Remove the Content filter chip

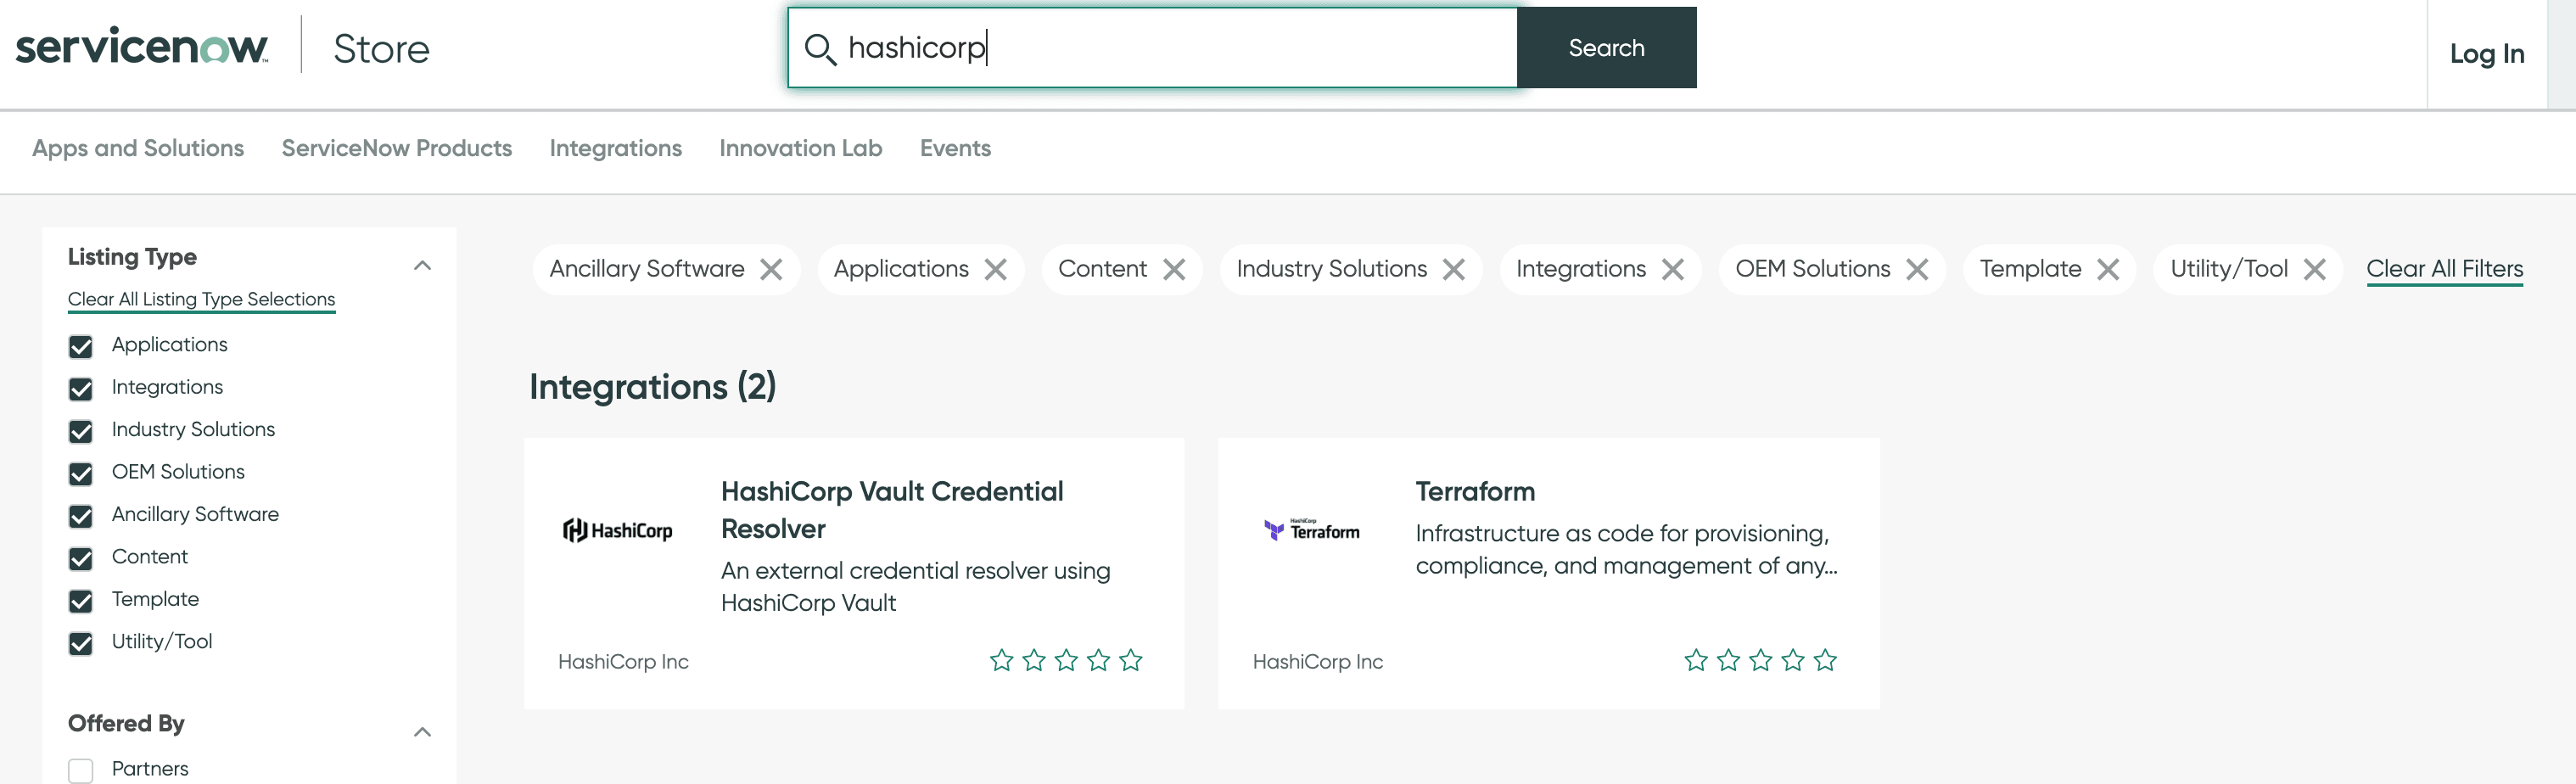point(1174,268)
